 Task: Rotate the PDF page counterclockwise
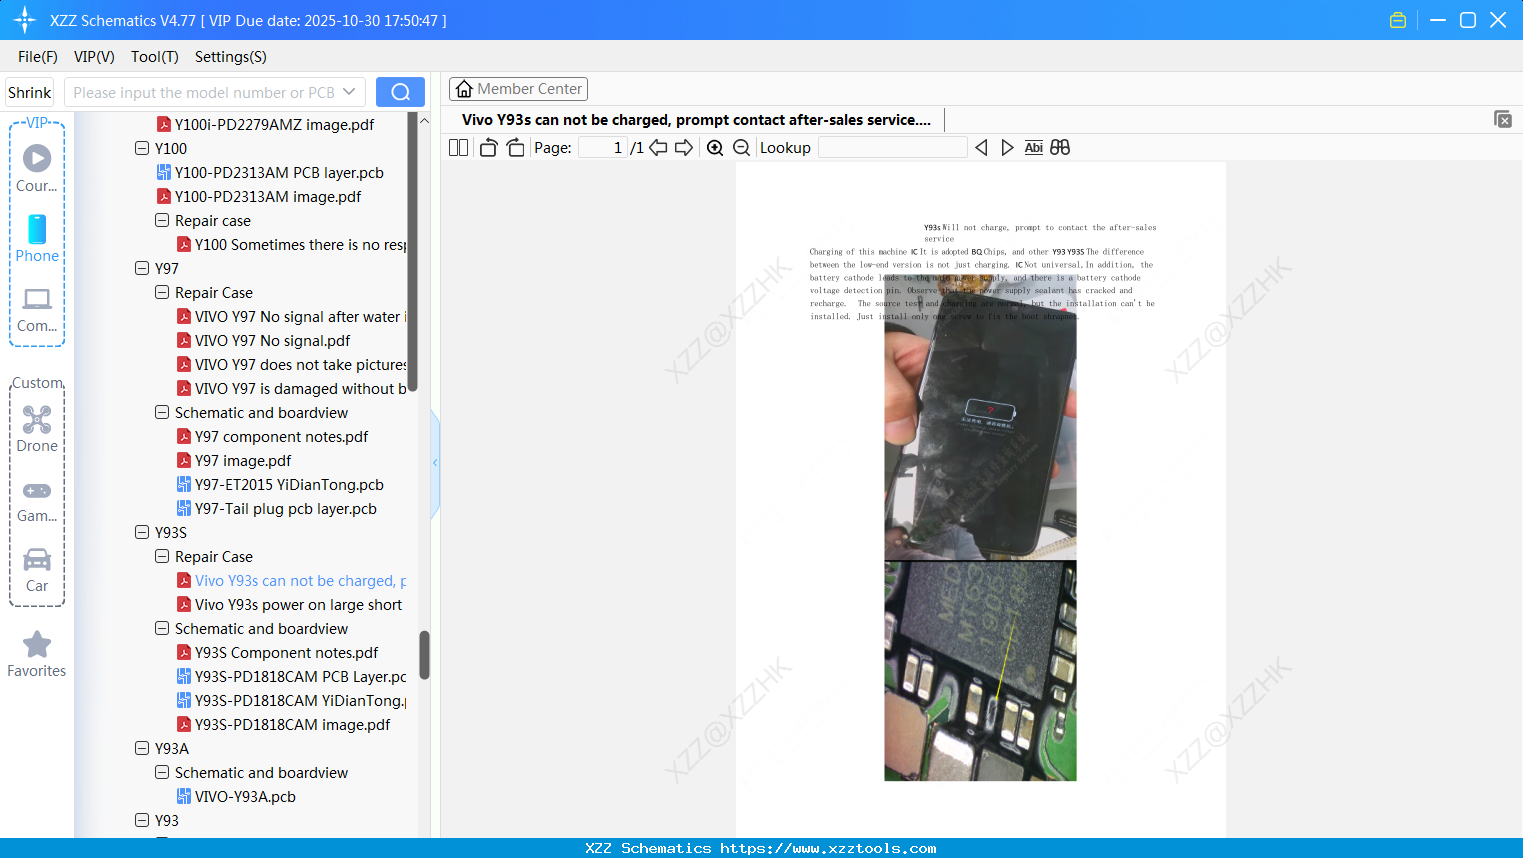[487, 147]
